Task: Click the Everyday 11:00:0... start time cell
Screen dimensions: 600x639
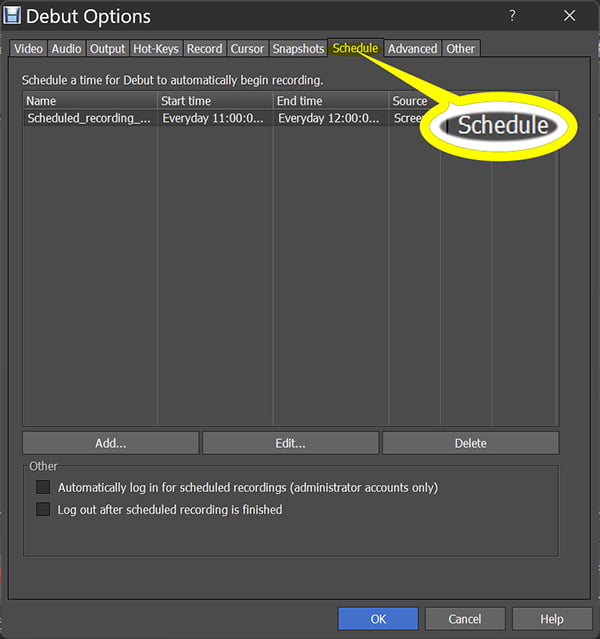Action: pos(213,118)
